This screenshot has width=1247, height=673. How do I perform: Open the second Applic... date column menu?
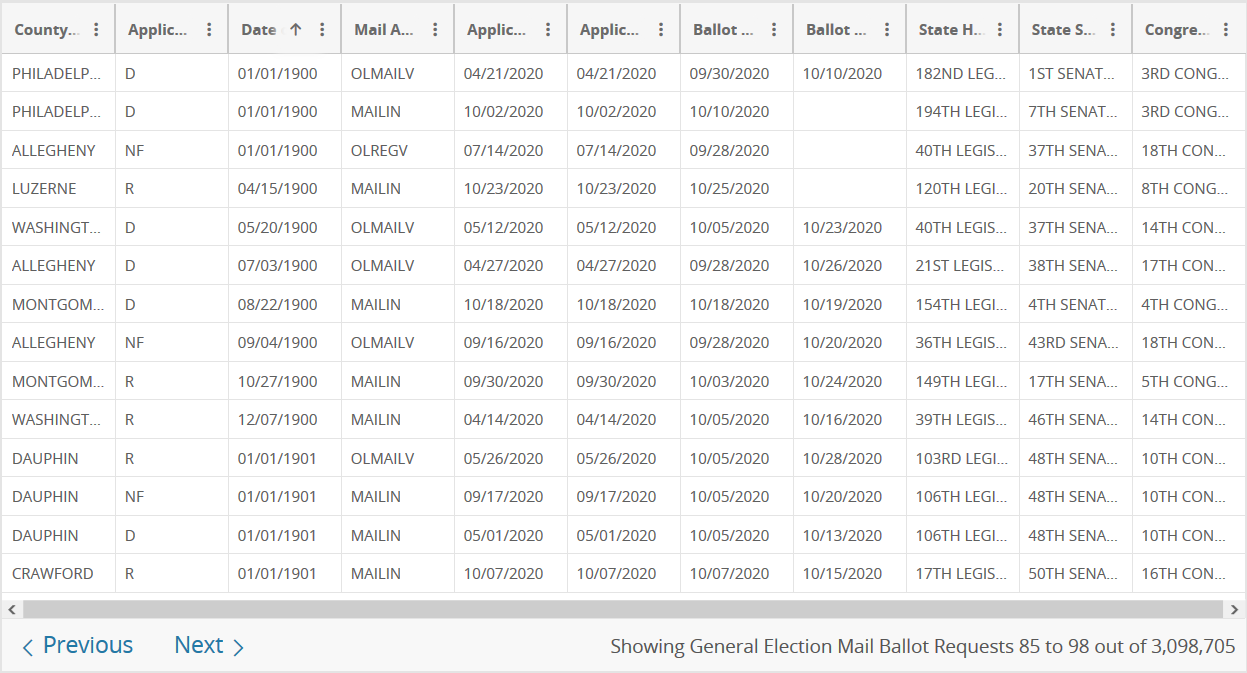[x=661, y=30]
